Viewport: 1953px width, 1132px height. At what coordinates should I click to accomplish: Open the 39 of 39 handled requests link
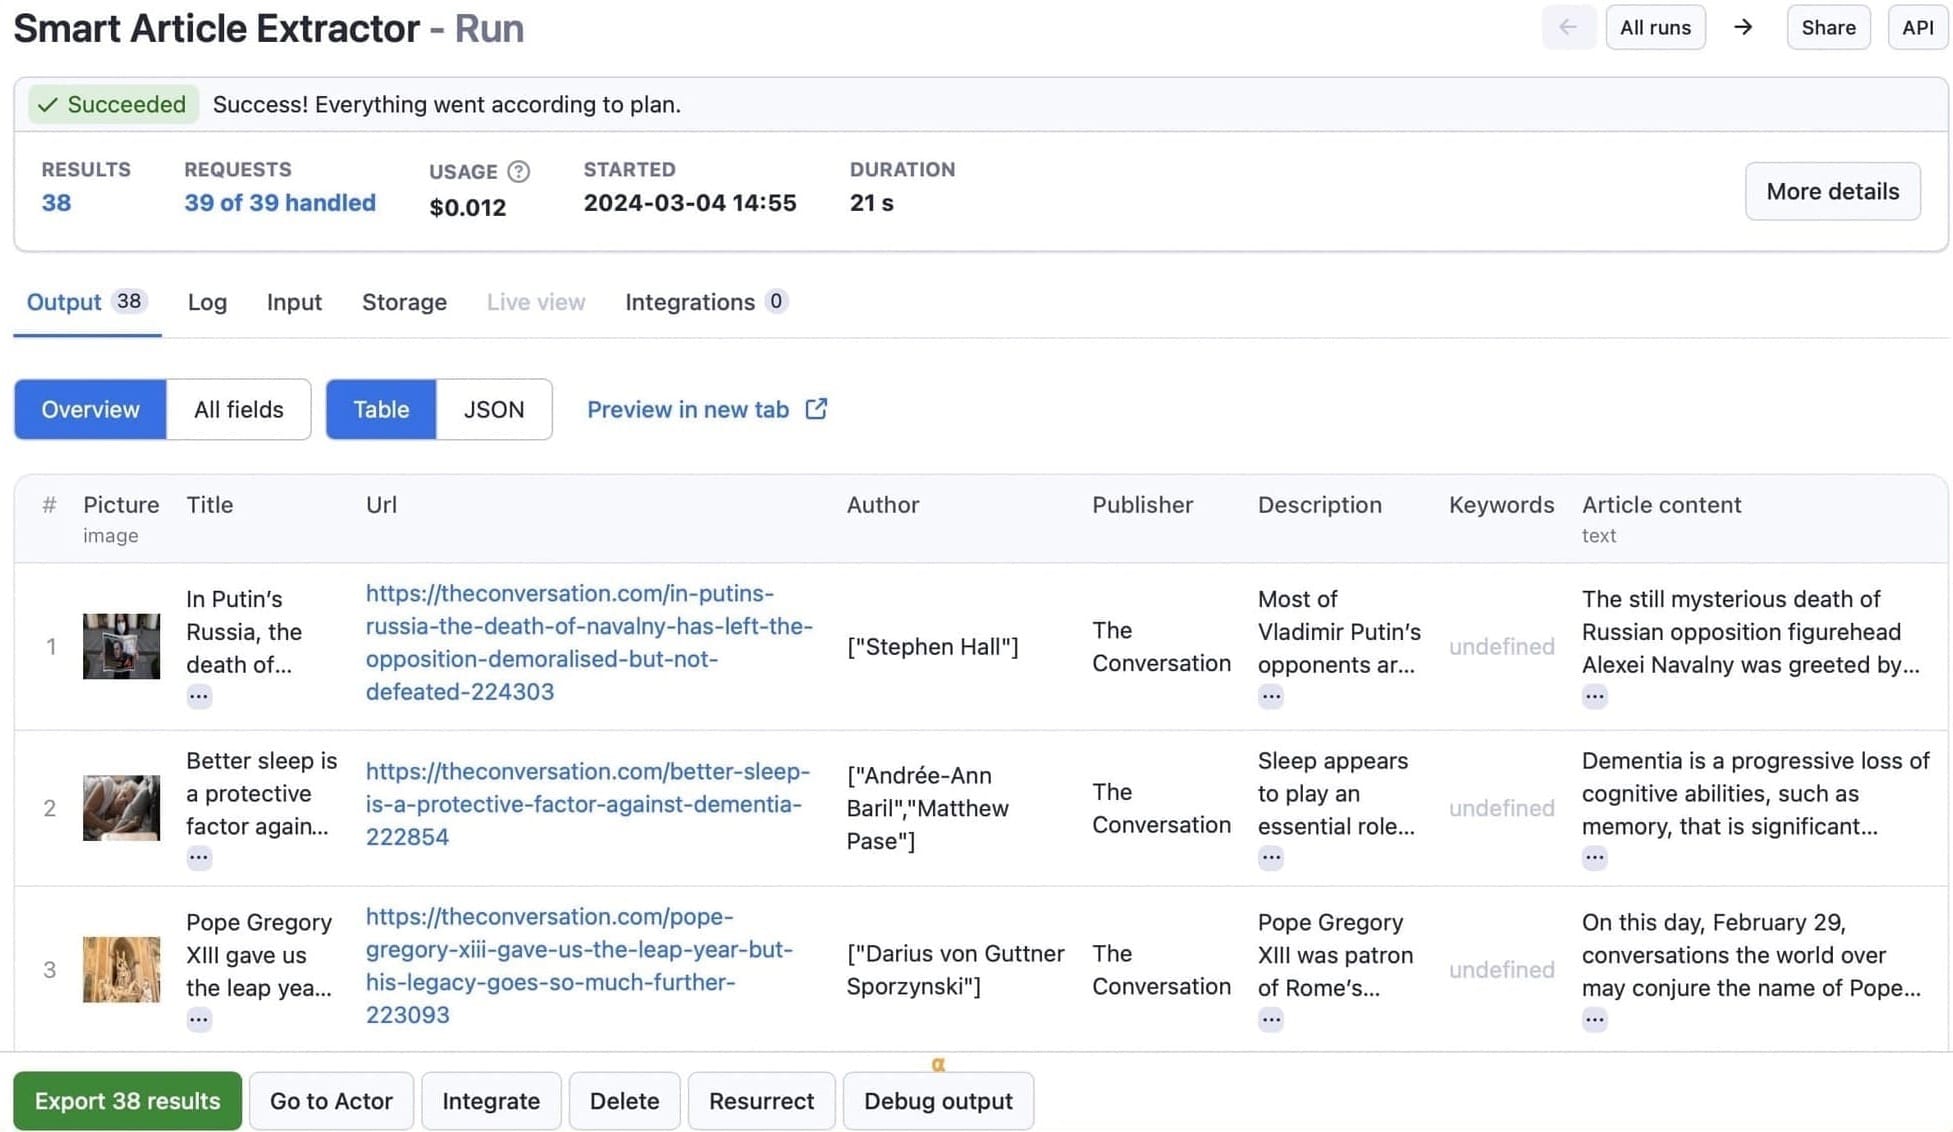coord(280,202)
